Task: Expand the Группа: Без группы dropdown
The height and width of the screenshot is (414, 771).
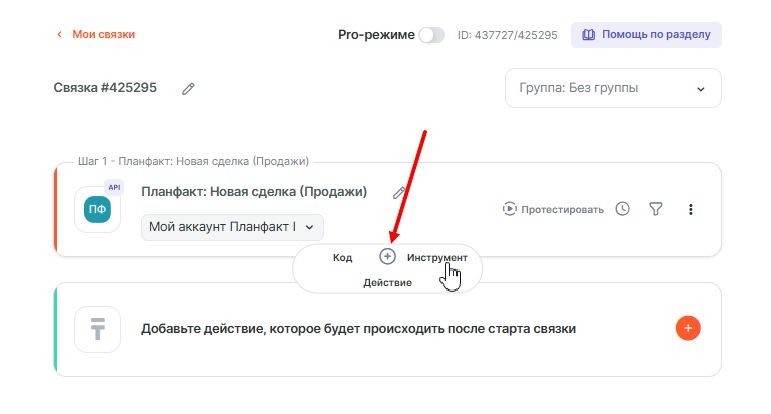Action: (x=613, y=88)
